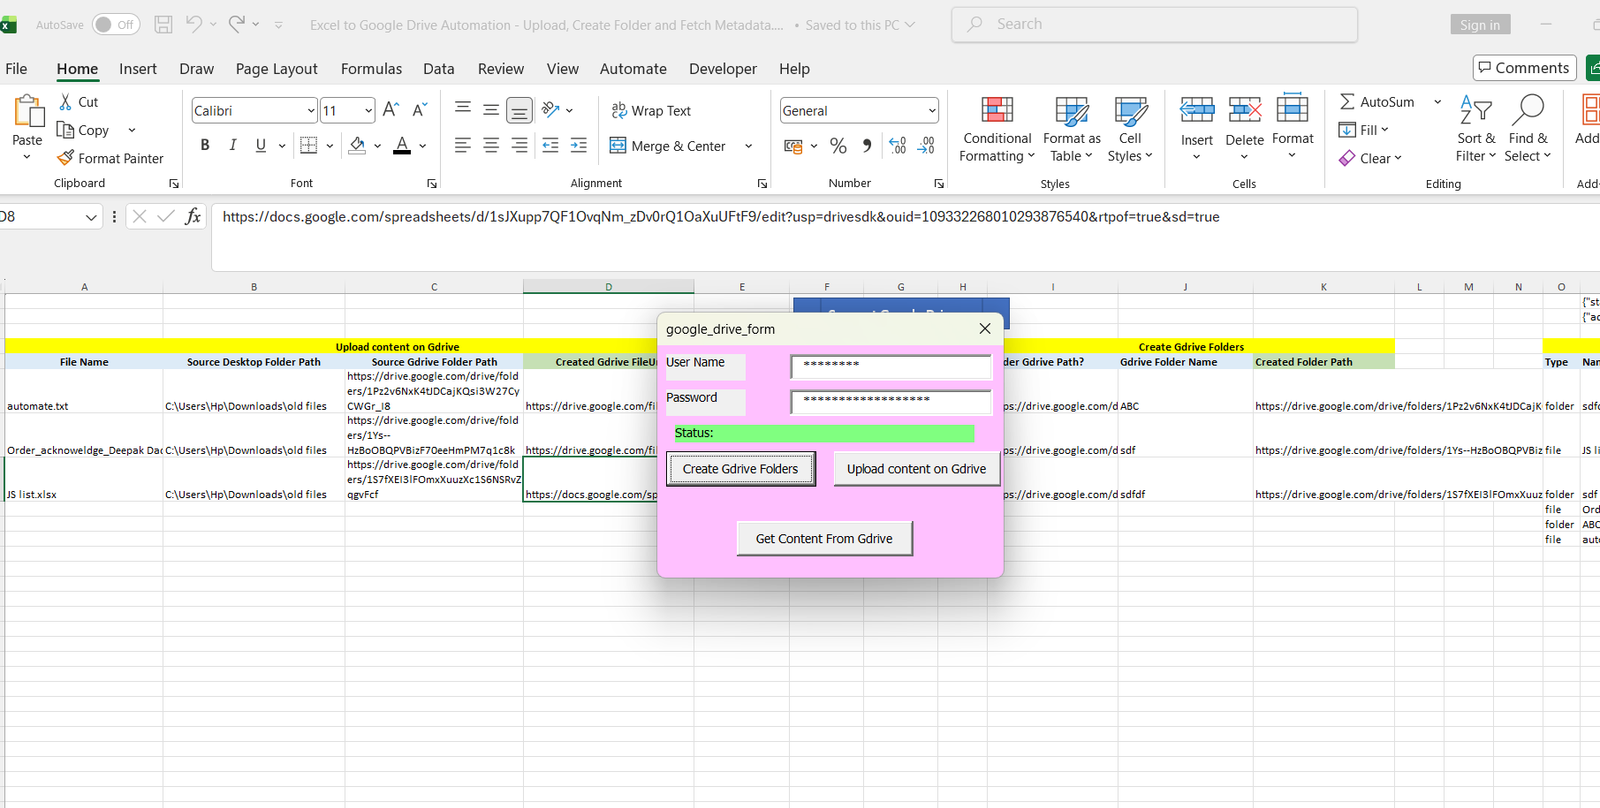This screenshot has height=808, width=1600.
Task: Click the User Name input field
Action: pyautogui.click(x=890, y=366)
